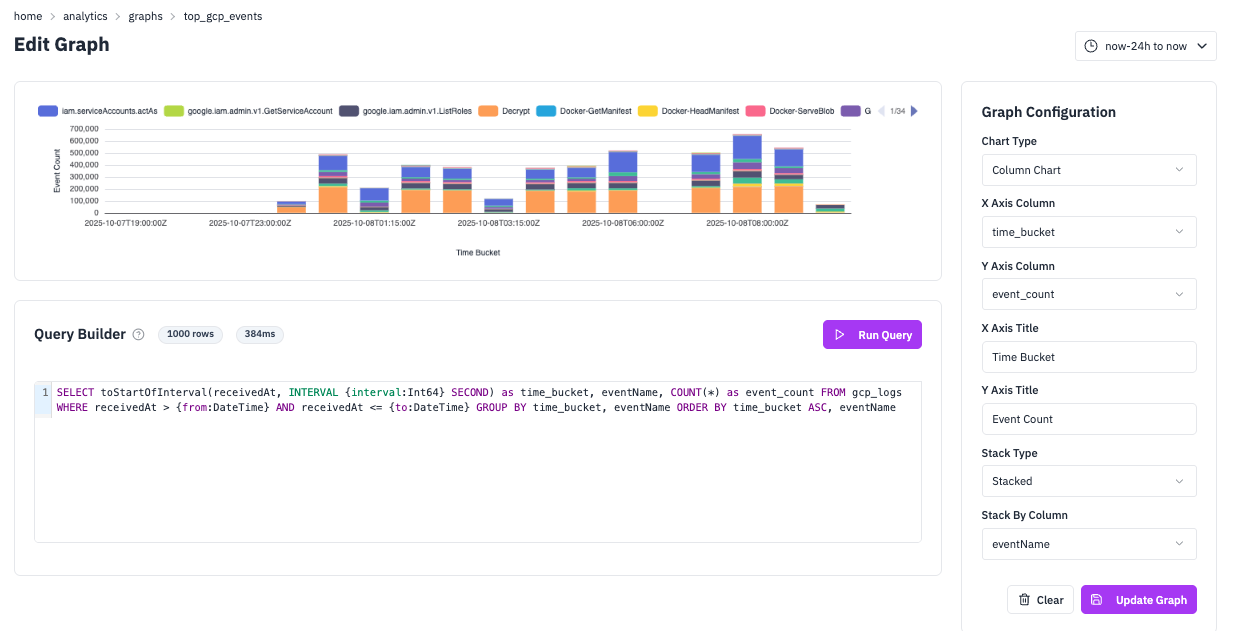The width and height of the screenshot is (1235, 631).
Task: Click the X Axis Title input field
Action: 1088,357
